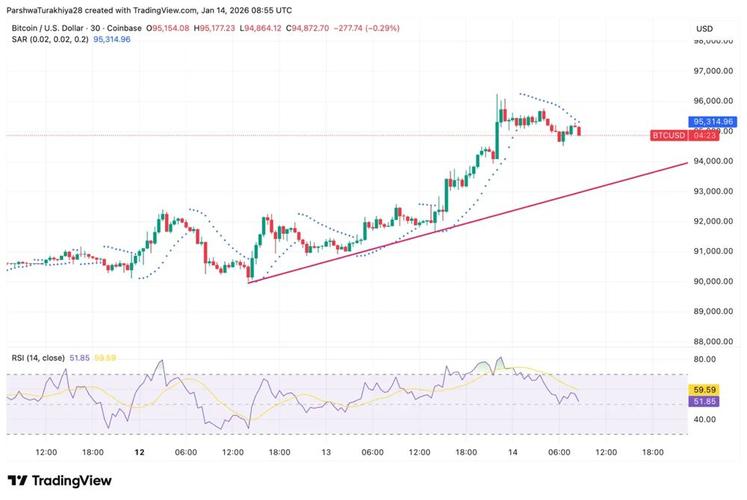The width and height of the screenshot is (747, 500).
Task: Click the blue SAR price label 95,314.96
Action: click(x=713, y=122)
